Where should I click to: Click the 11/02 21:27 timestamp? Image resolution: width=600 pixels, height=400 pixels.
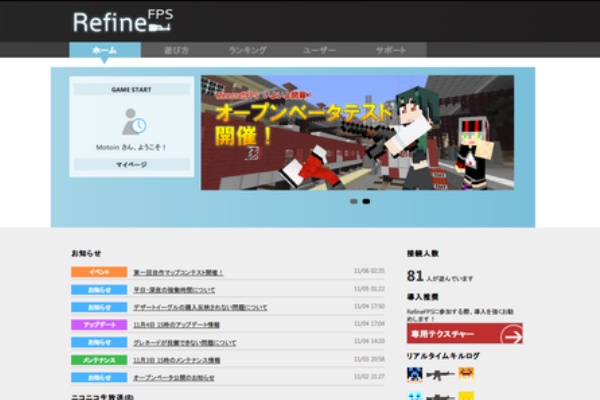(x=369, y=377)
